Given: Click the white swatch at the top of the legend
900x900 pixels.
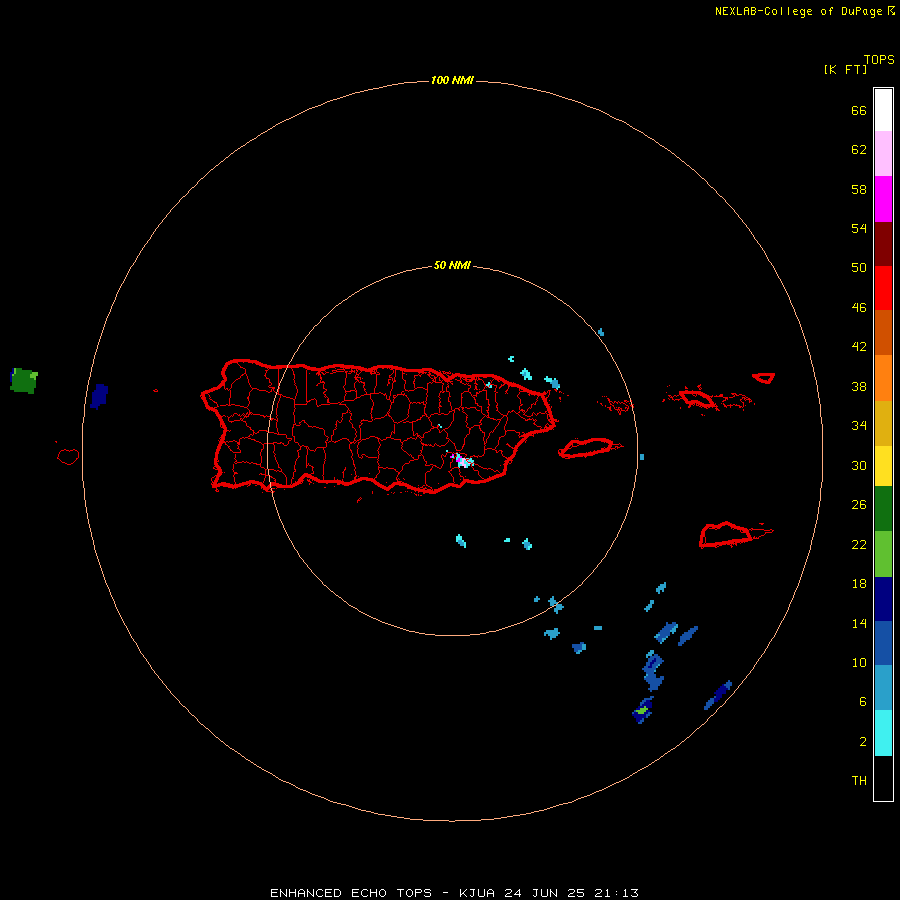Looking at the screenshot, I should 883,110.
